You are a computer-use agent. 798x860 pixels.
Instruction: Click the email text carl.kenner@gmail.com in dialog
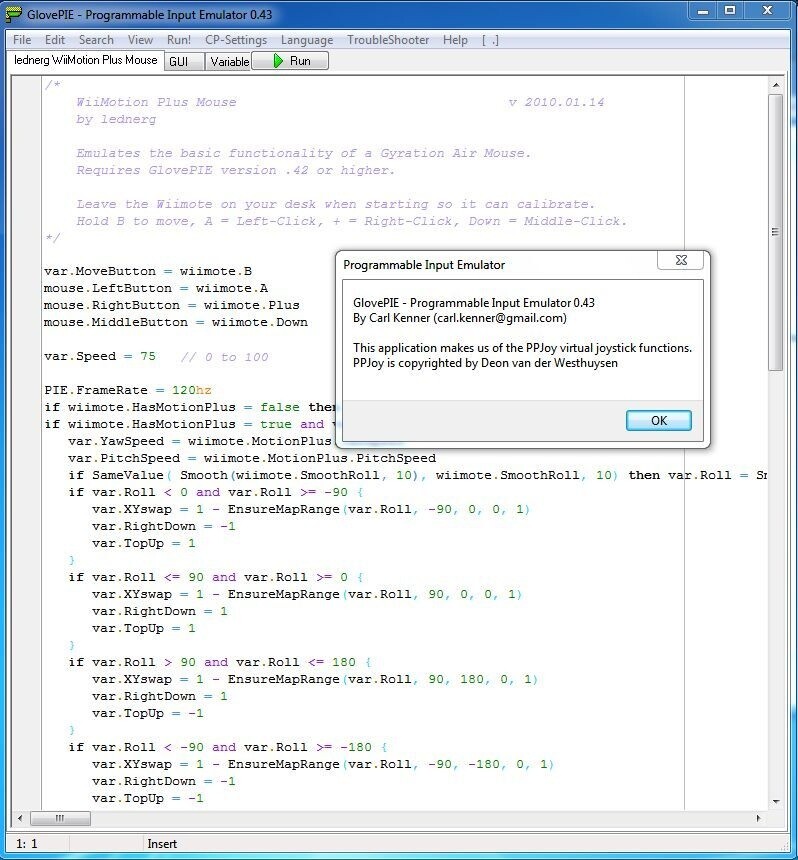coord(500,318)
